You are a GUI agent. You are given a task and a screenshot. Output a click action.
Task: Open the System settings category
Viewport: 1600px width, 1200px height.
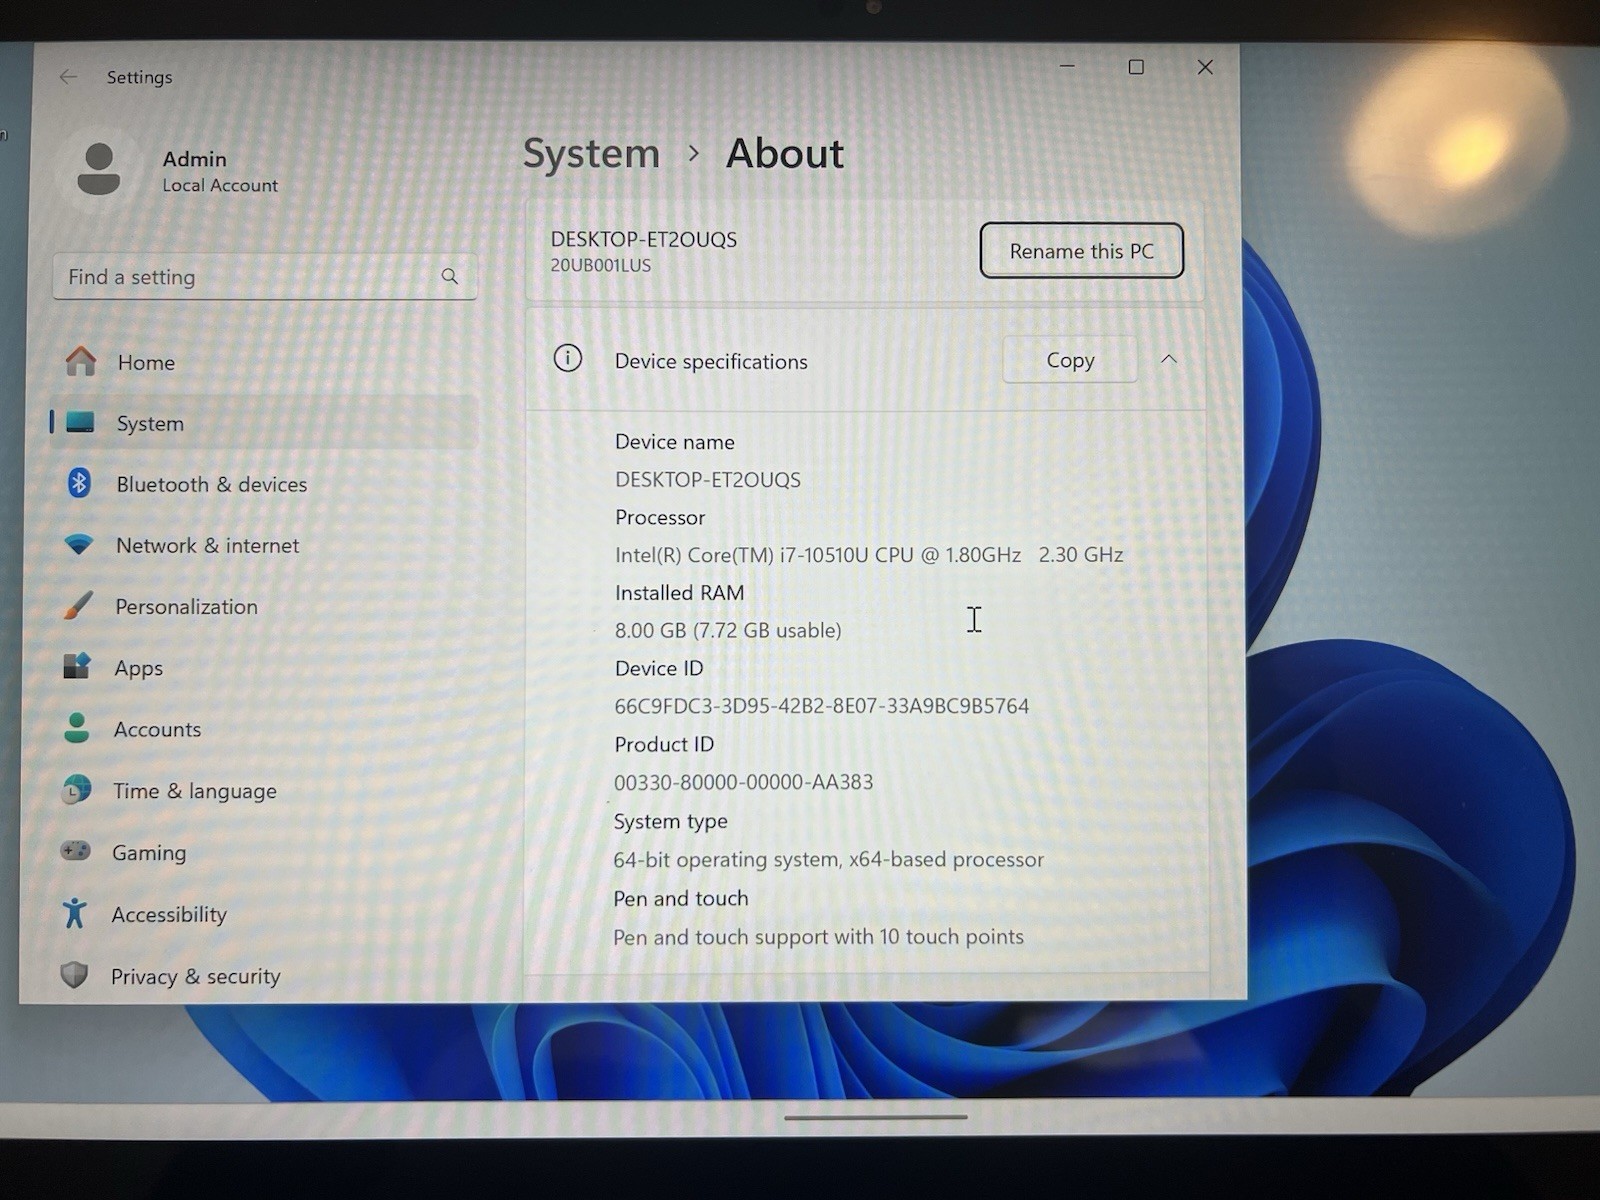point(150,423)
